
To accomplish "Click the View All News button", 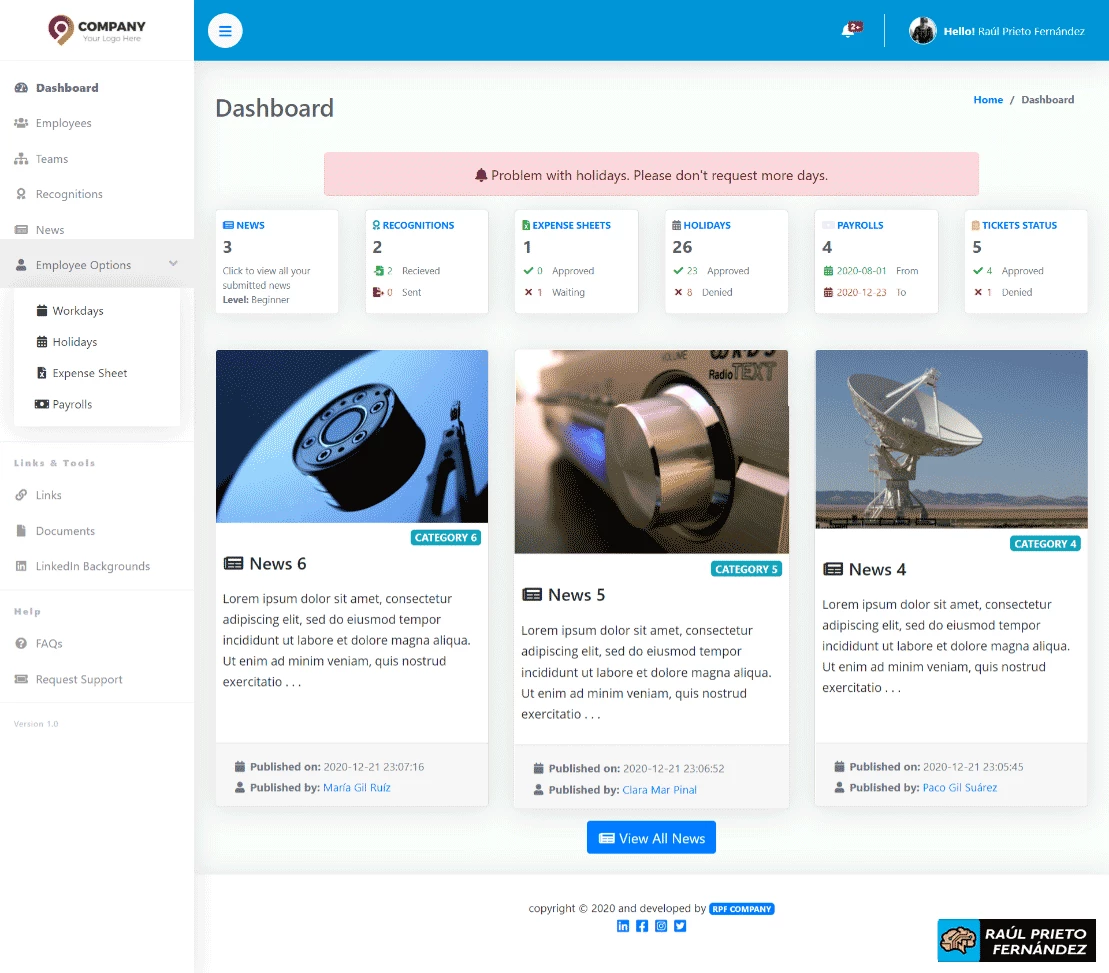I will click(x=651, y=837).
